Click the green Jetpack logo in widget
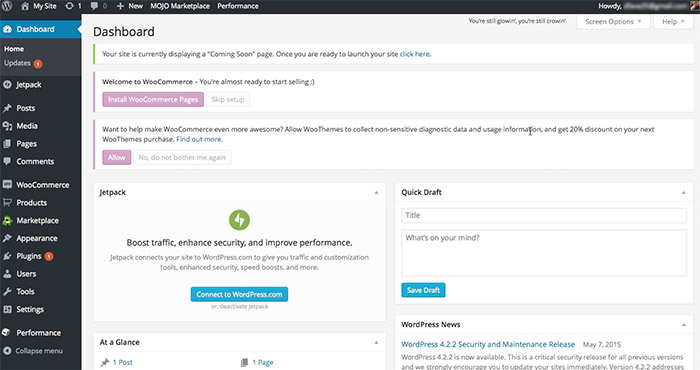700x370 pixels. pos(239,220)
